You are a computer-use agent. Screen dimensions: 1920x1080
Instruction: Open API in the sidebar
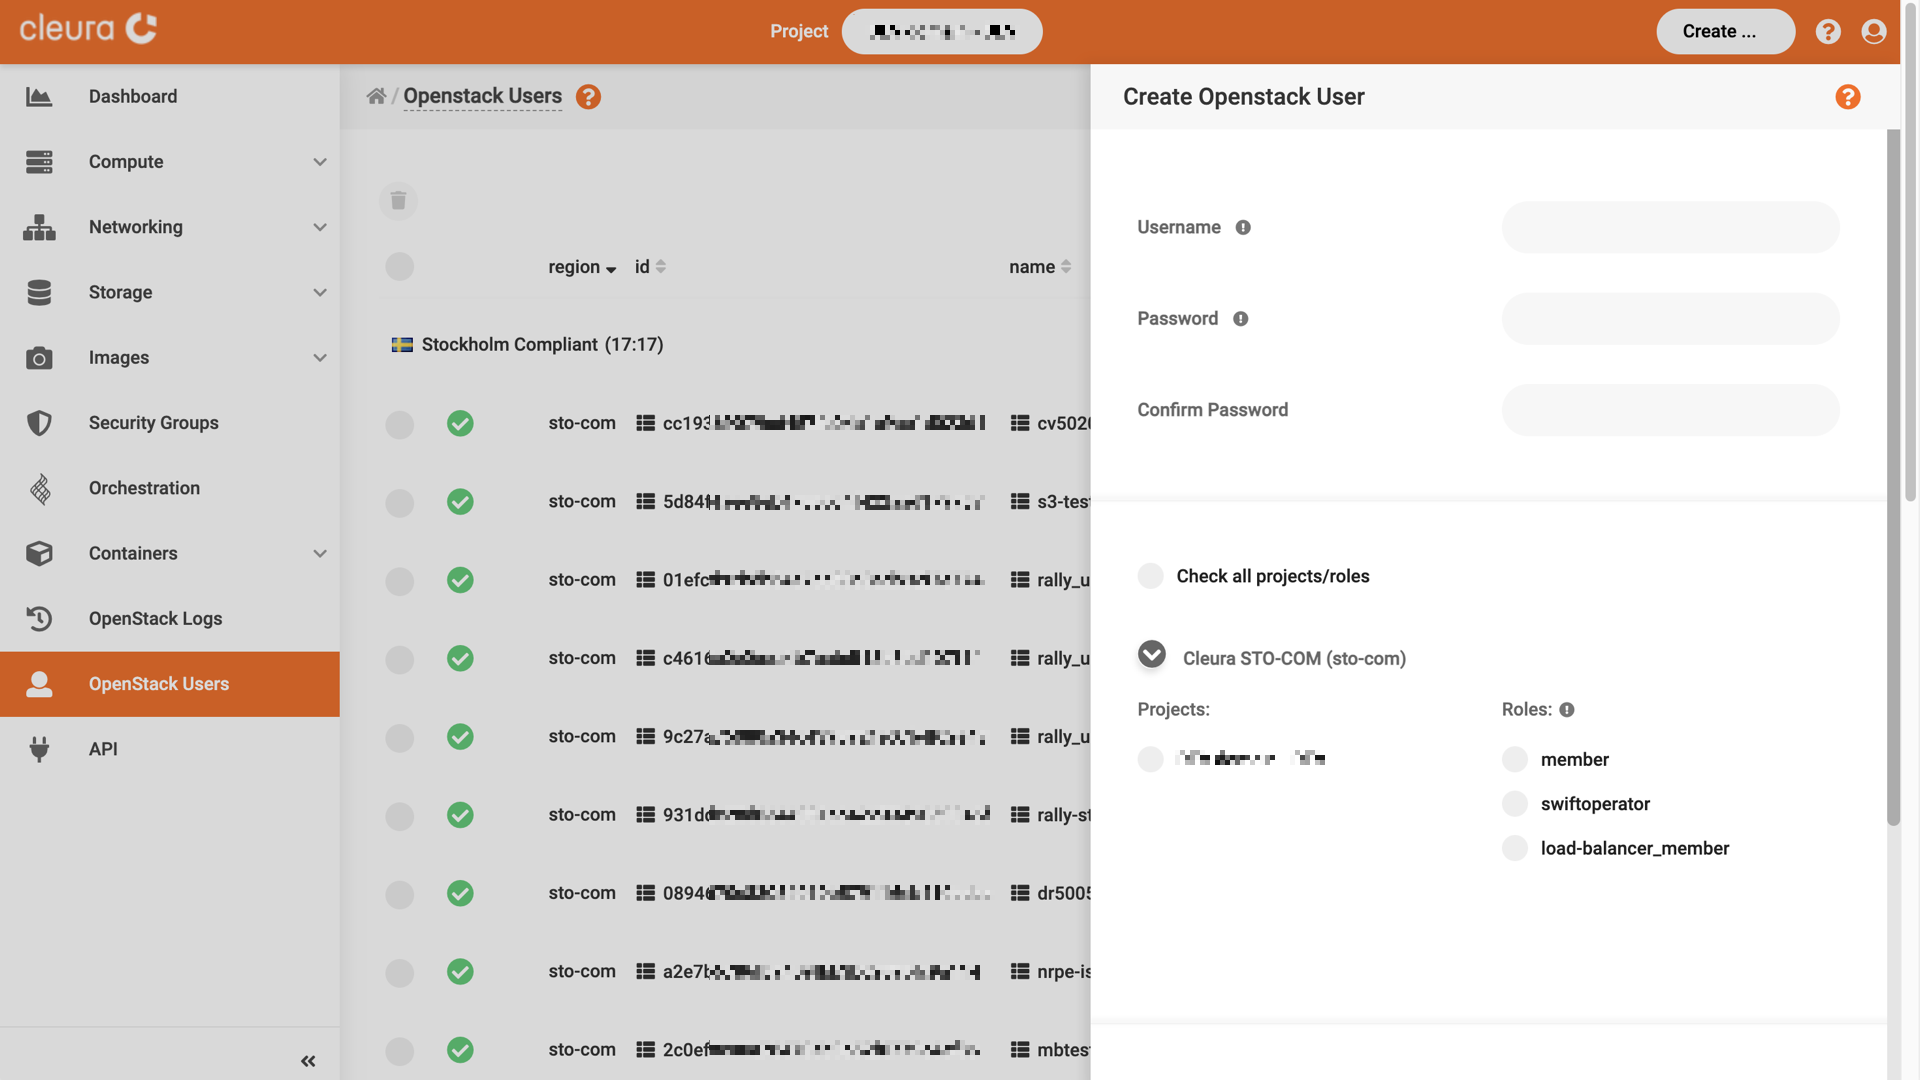pos(170,749)
